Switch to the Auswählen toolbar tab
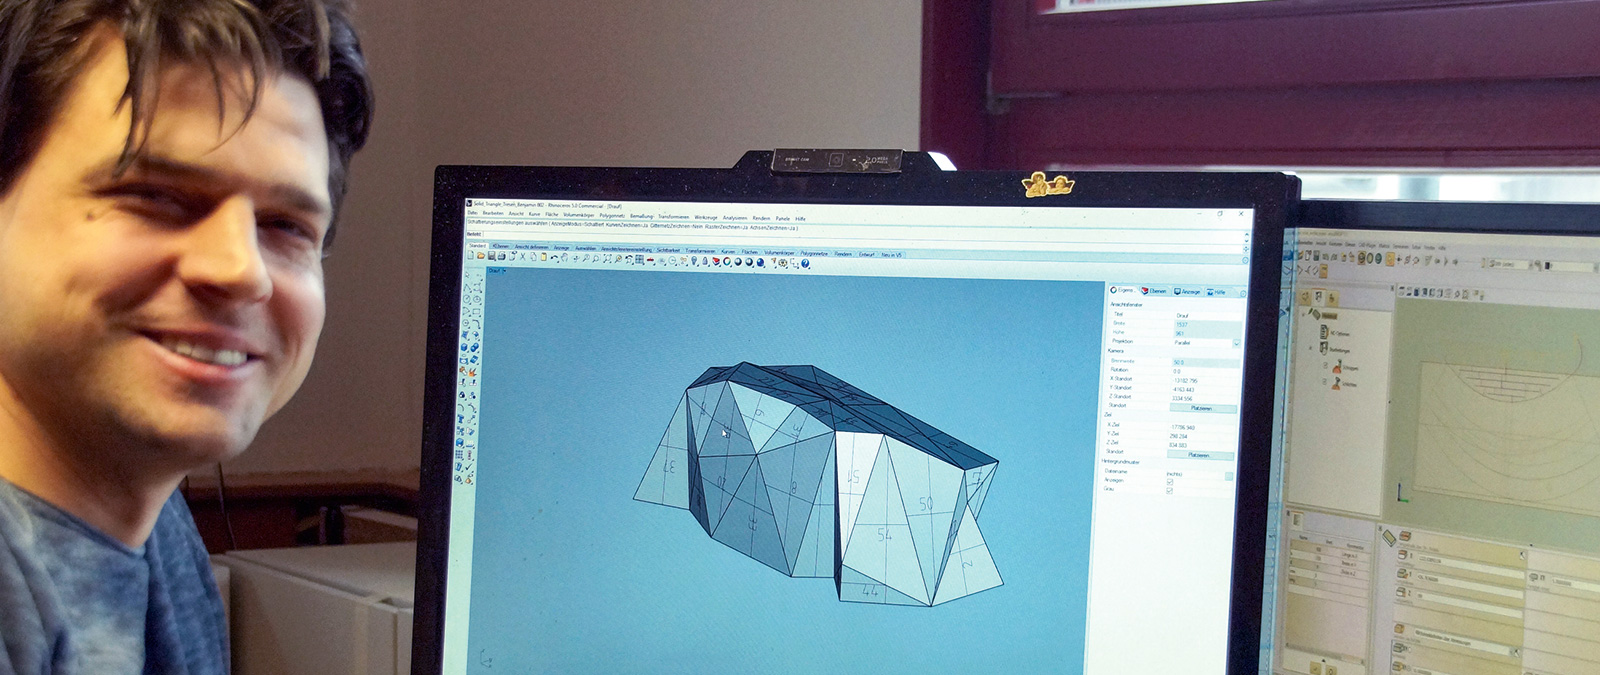 pyautogui.click(x=586, y=248)
